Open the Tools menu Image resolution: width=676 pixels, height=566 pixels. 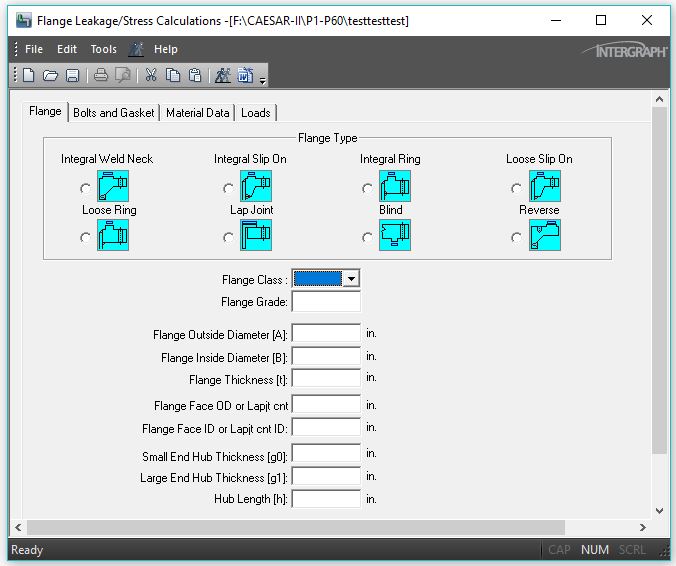pos(103,49)
